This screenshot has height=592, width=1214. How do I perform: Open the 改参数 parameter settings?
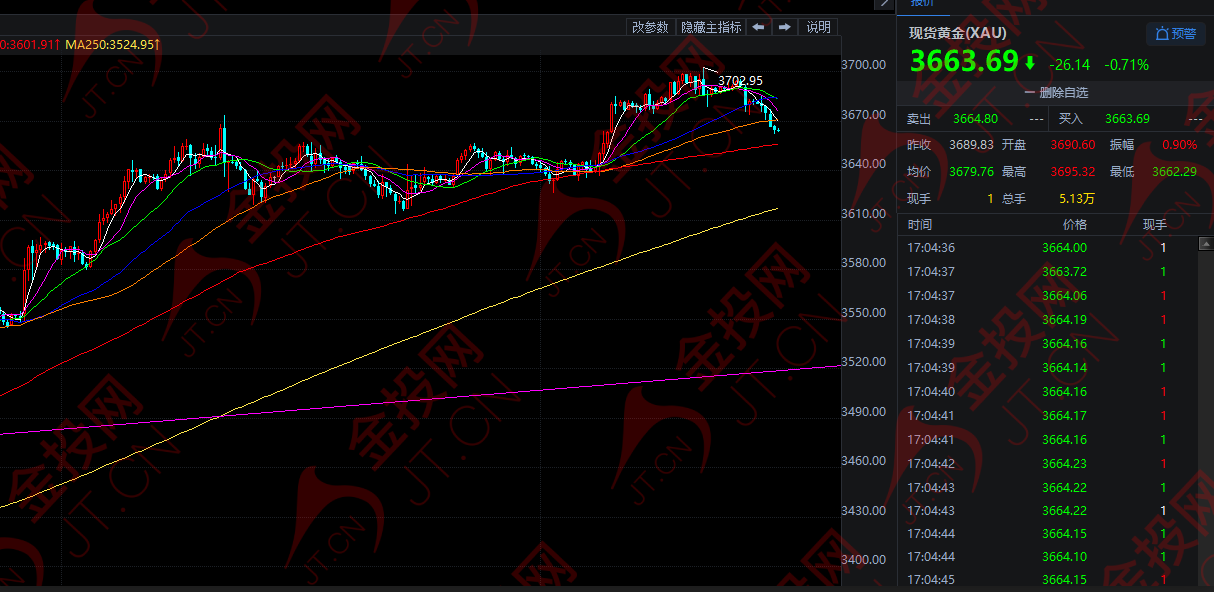650,27
